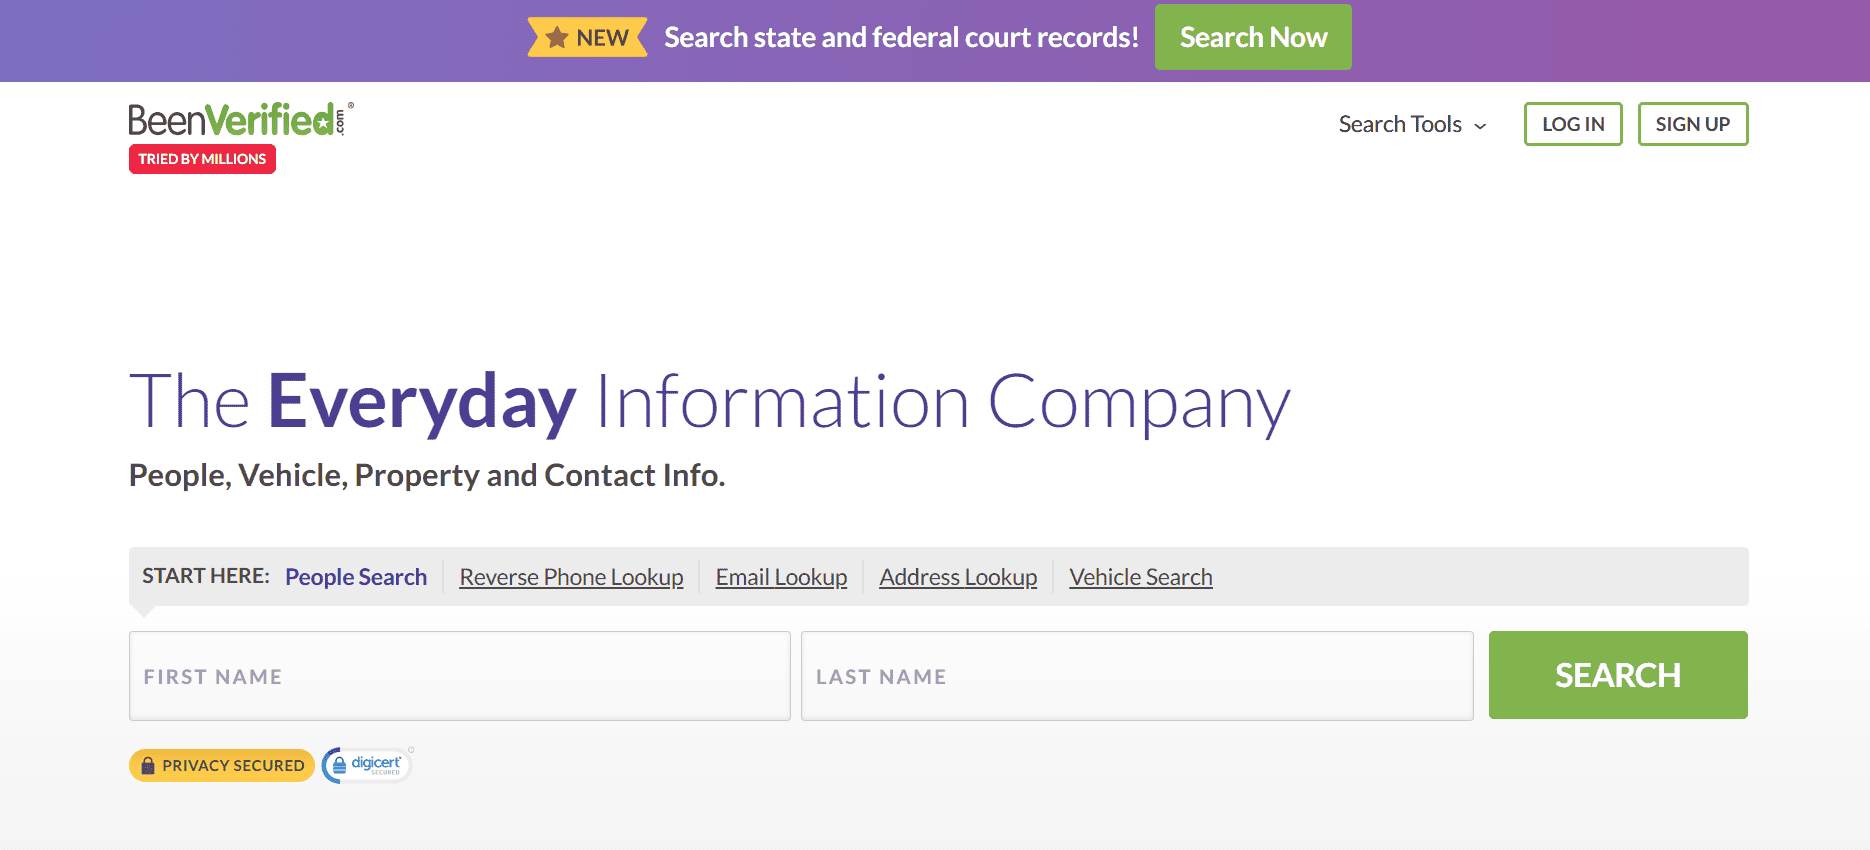This screenshot has height=850, width=1870.
Task: Click the NEW star badge in the banner
Action: 588,38
